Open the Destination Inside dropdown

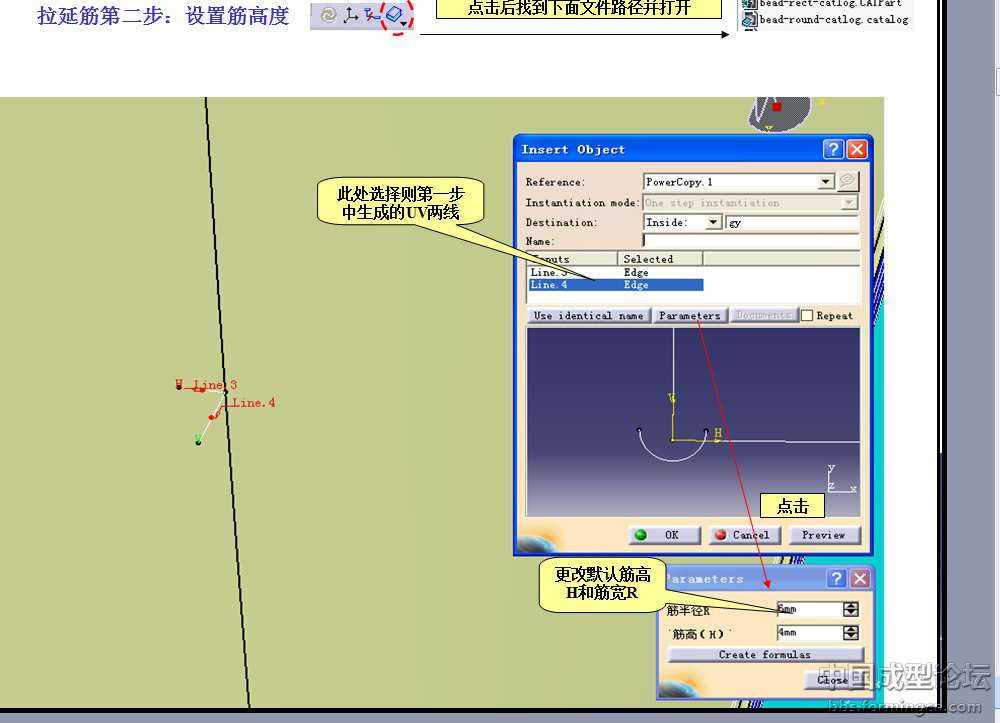point(713,222)
